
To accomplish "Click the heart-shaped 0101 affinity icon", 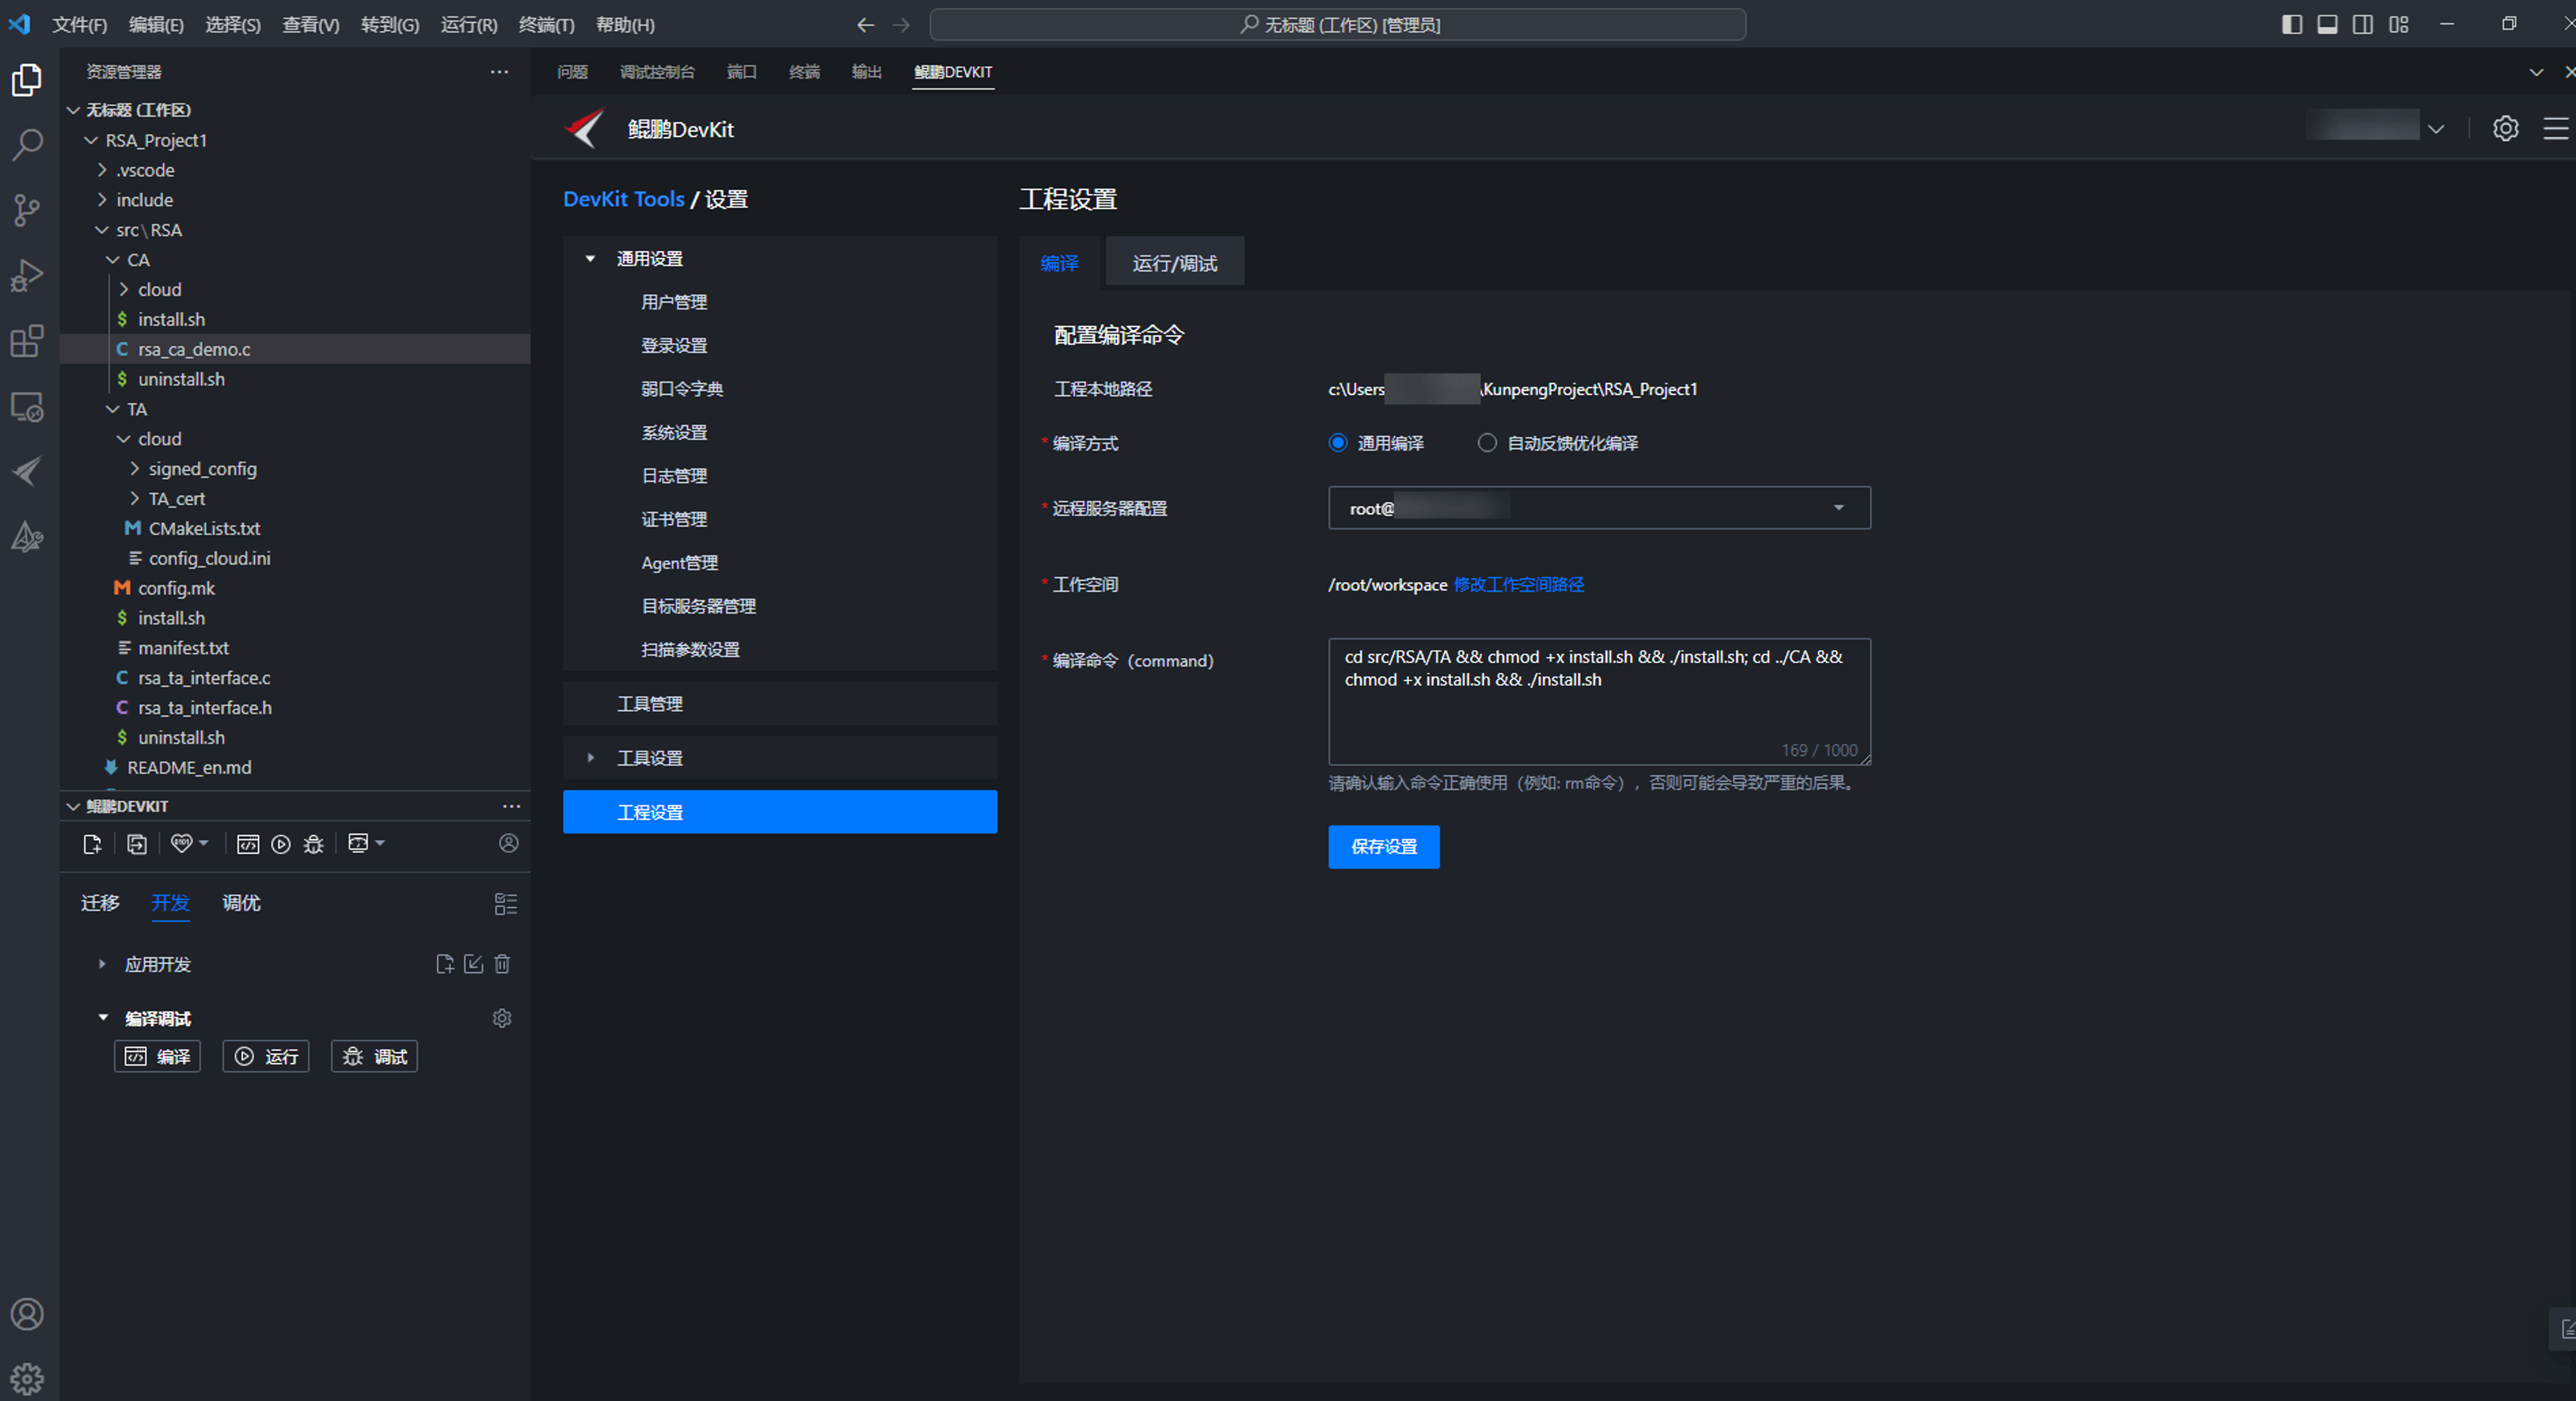I will (181, 843).
